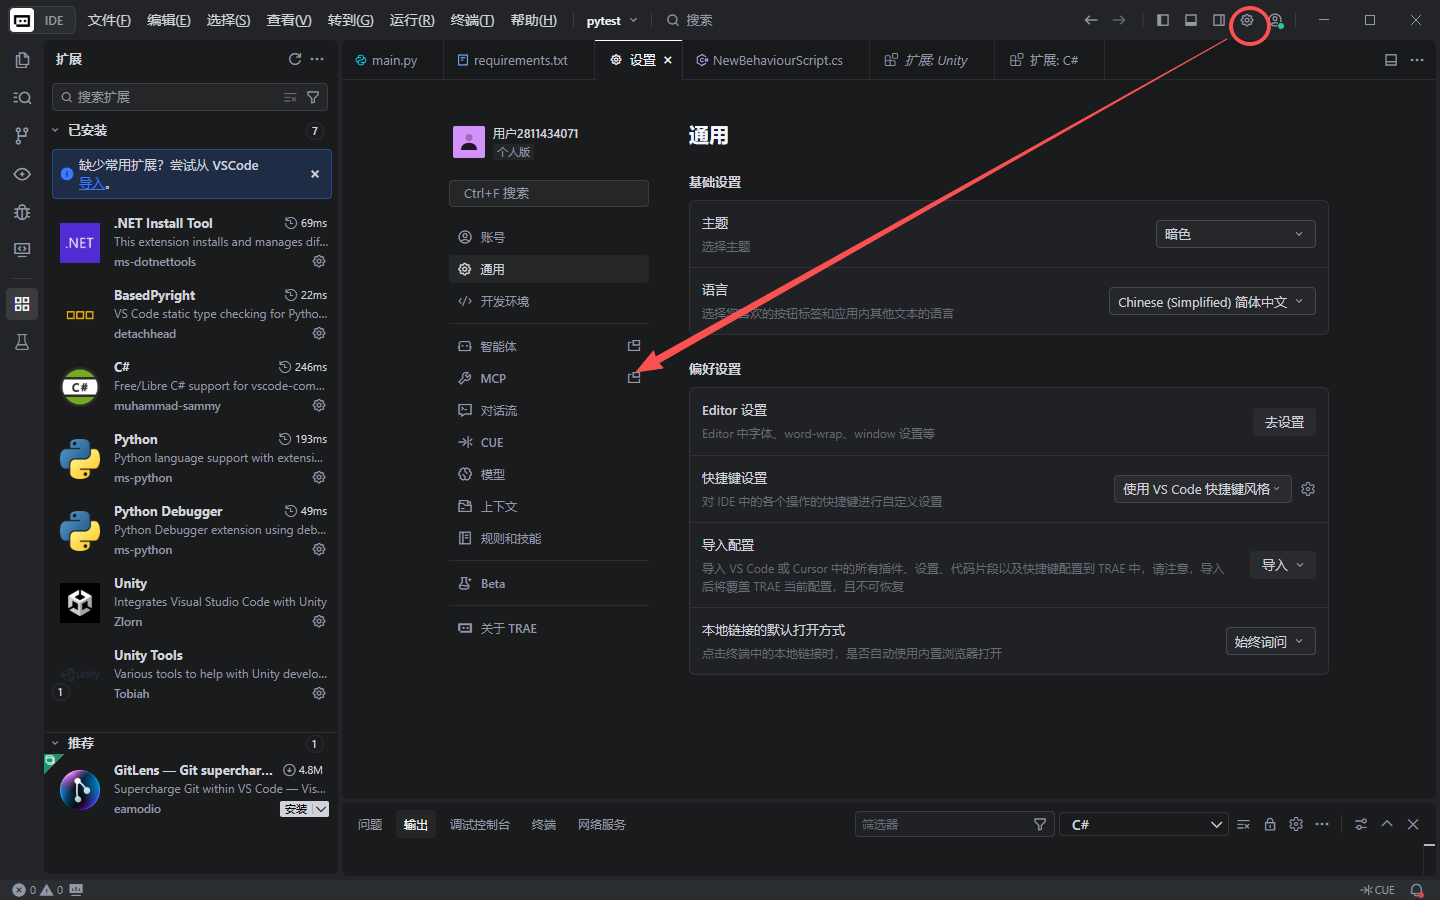The height and width of the screenshot is (900, 1440).
Task: Toggle the bottom panel visibility
Action: point(1191,19)
